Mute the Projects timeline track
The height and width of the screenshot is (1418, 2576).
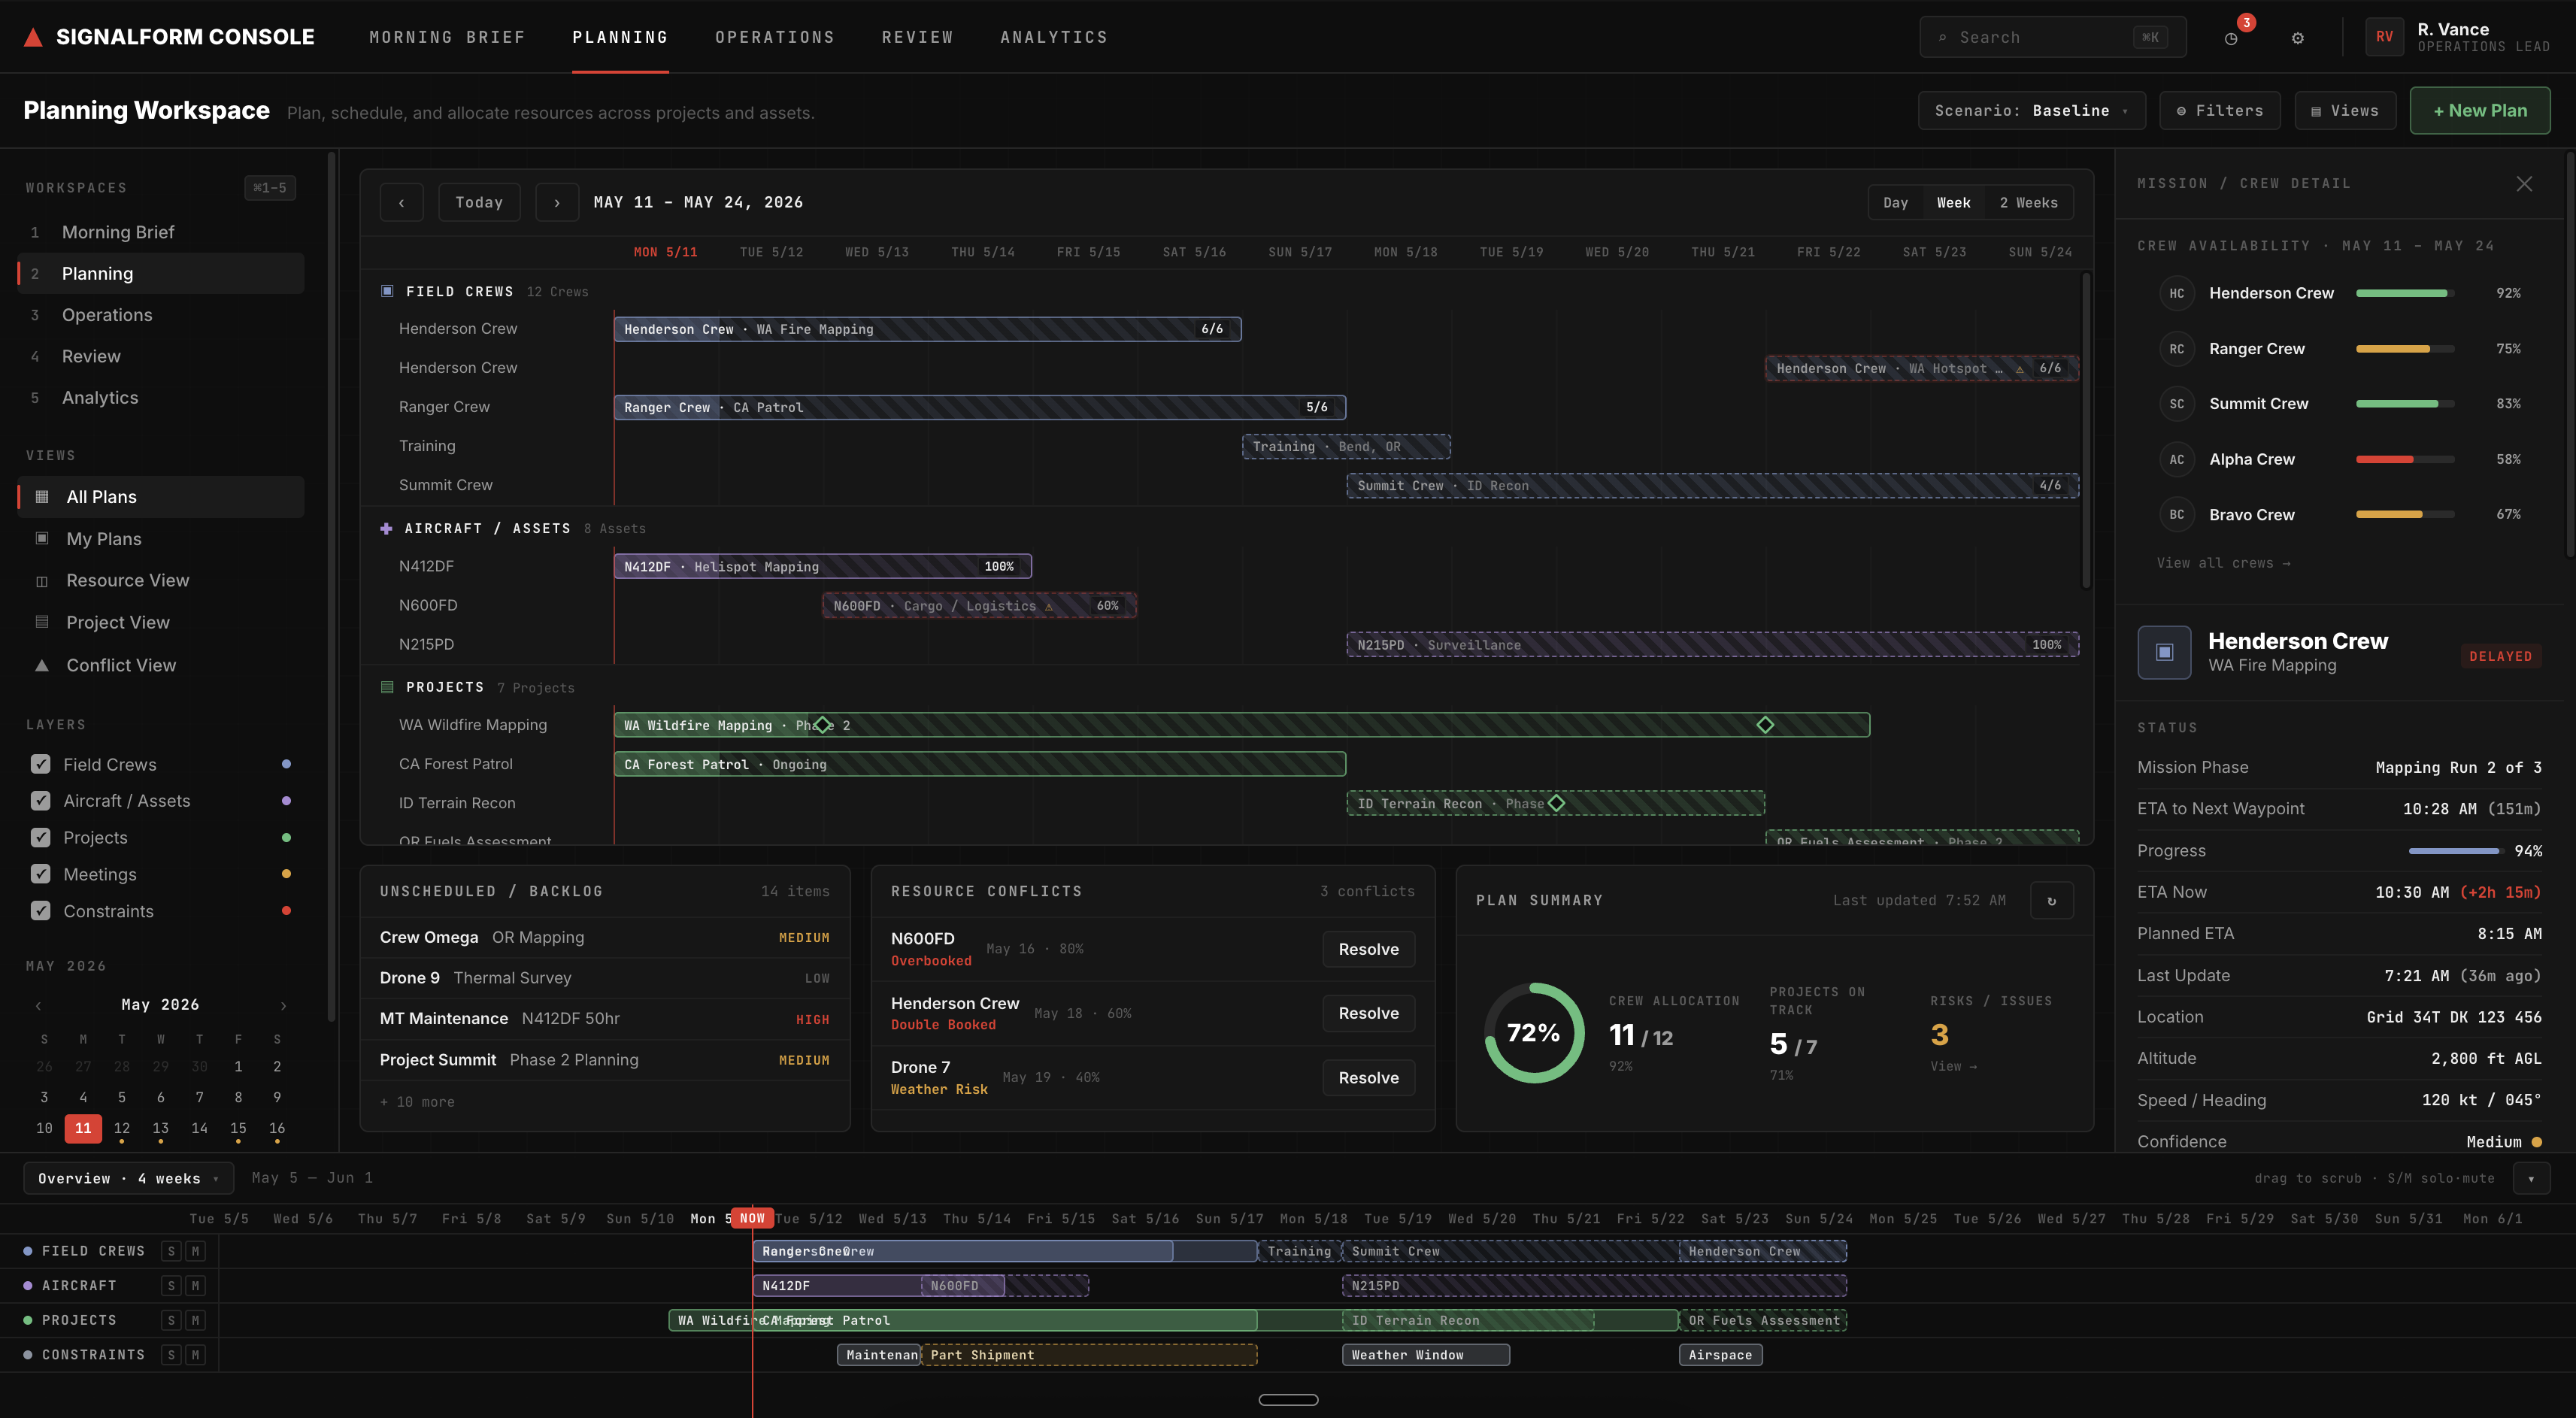click(195, 1320)
